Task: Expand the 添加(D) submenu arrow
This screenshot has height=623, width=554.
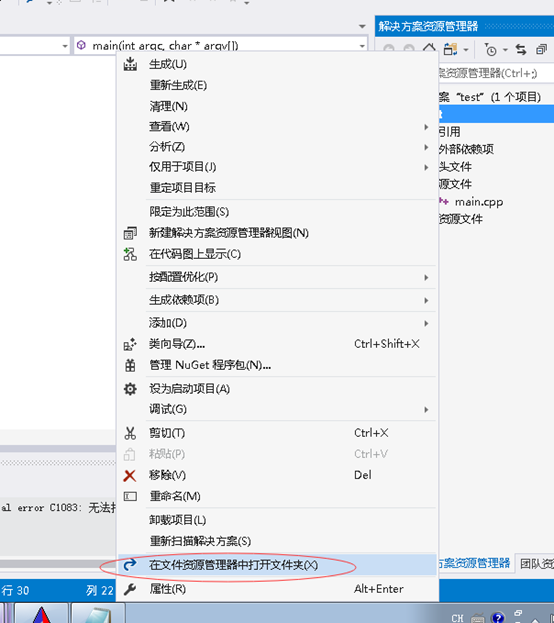Action: (426, 323)
